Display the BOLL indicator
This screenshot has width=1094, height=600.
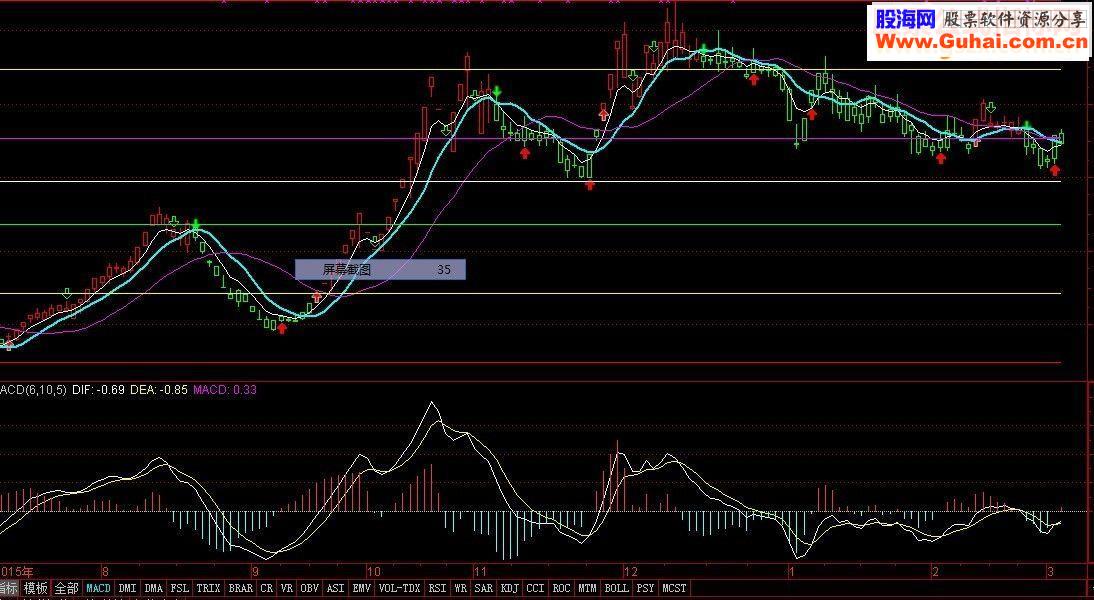click(616, 588)
